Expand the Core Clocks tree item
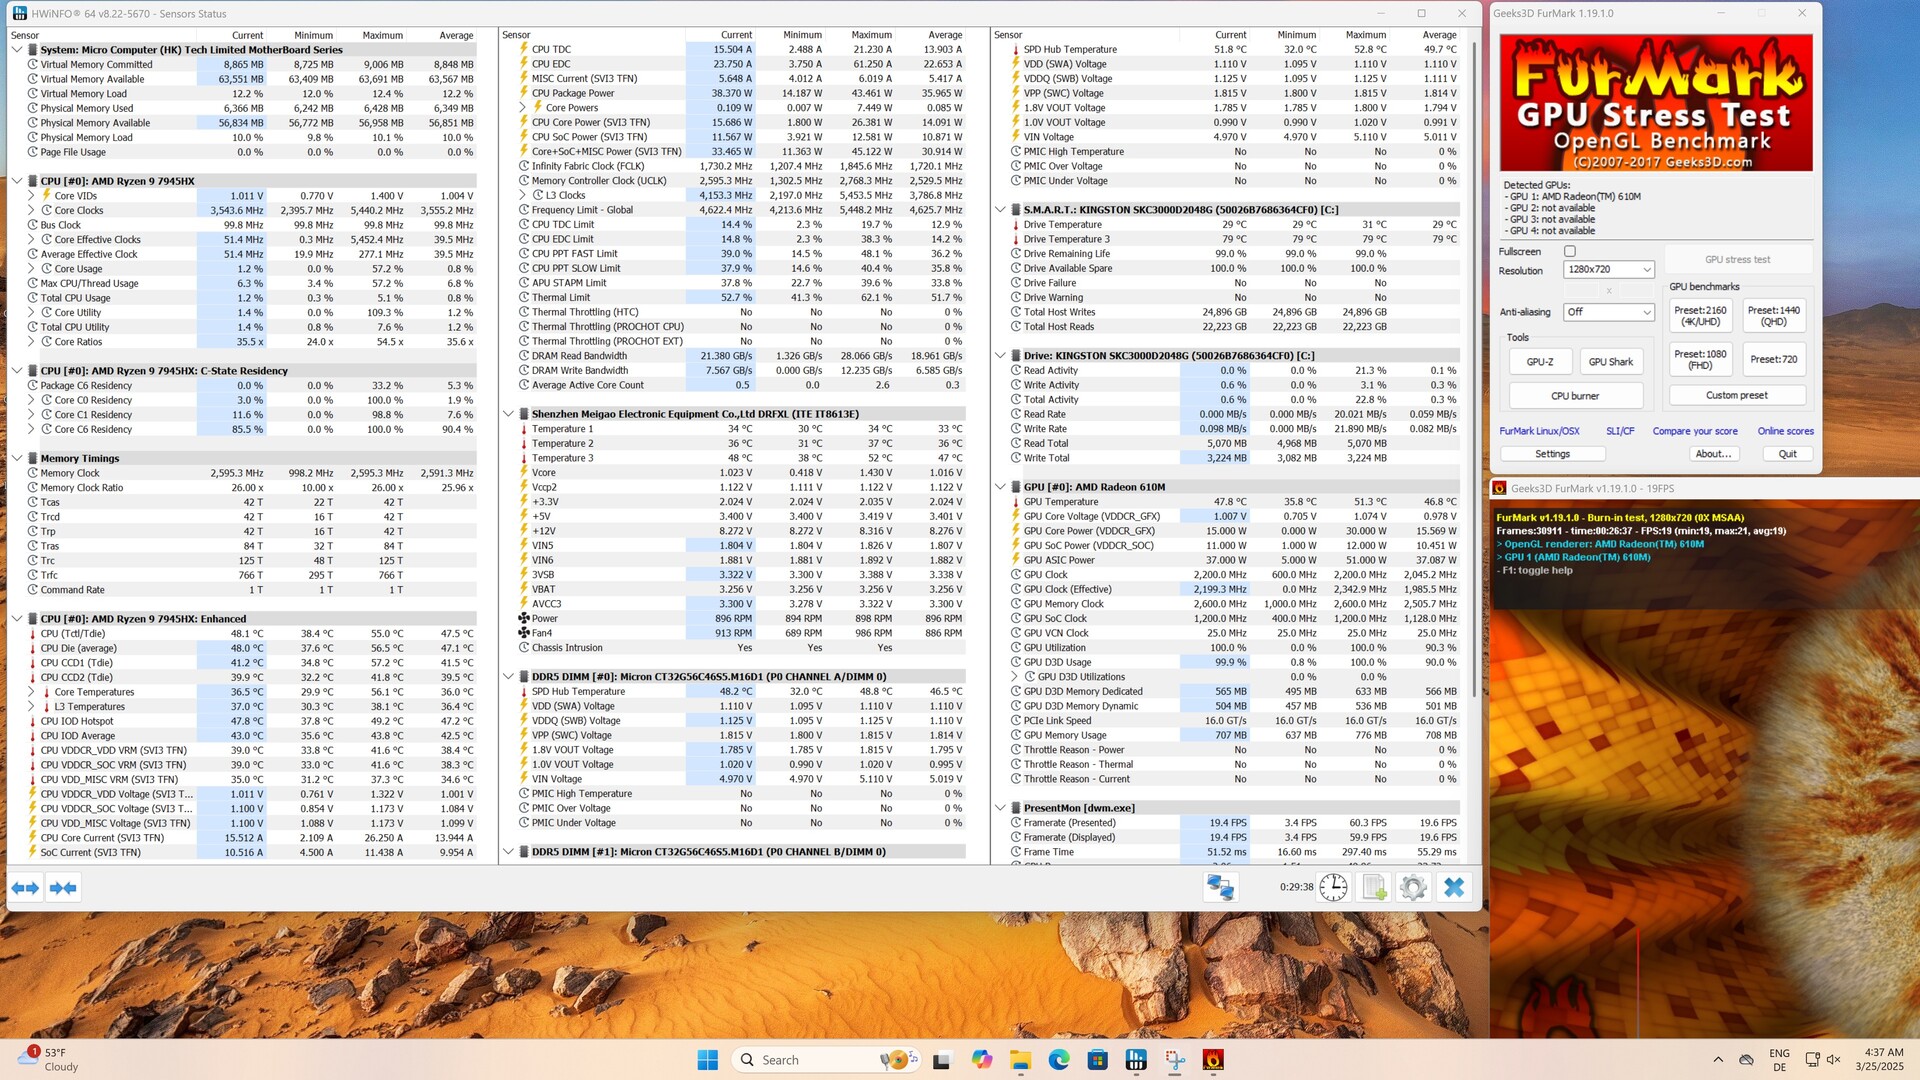The height and width of the screenshot is (1080, 1920). (x=31, y=211)
